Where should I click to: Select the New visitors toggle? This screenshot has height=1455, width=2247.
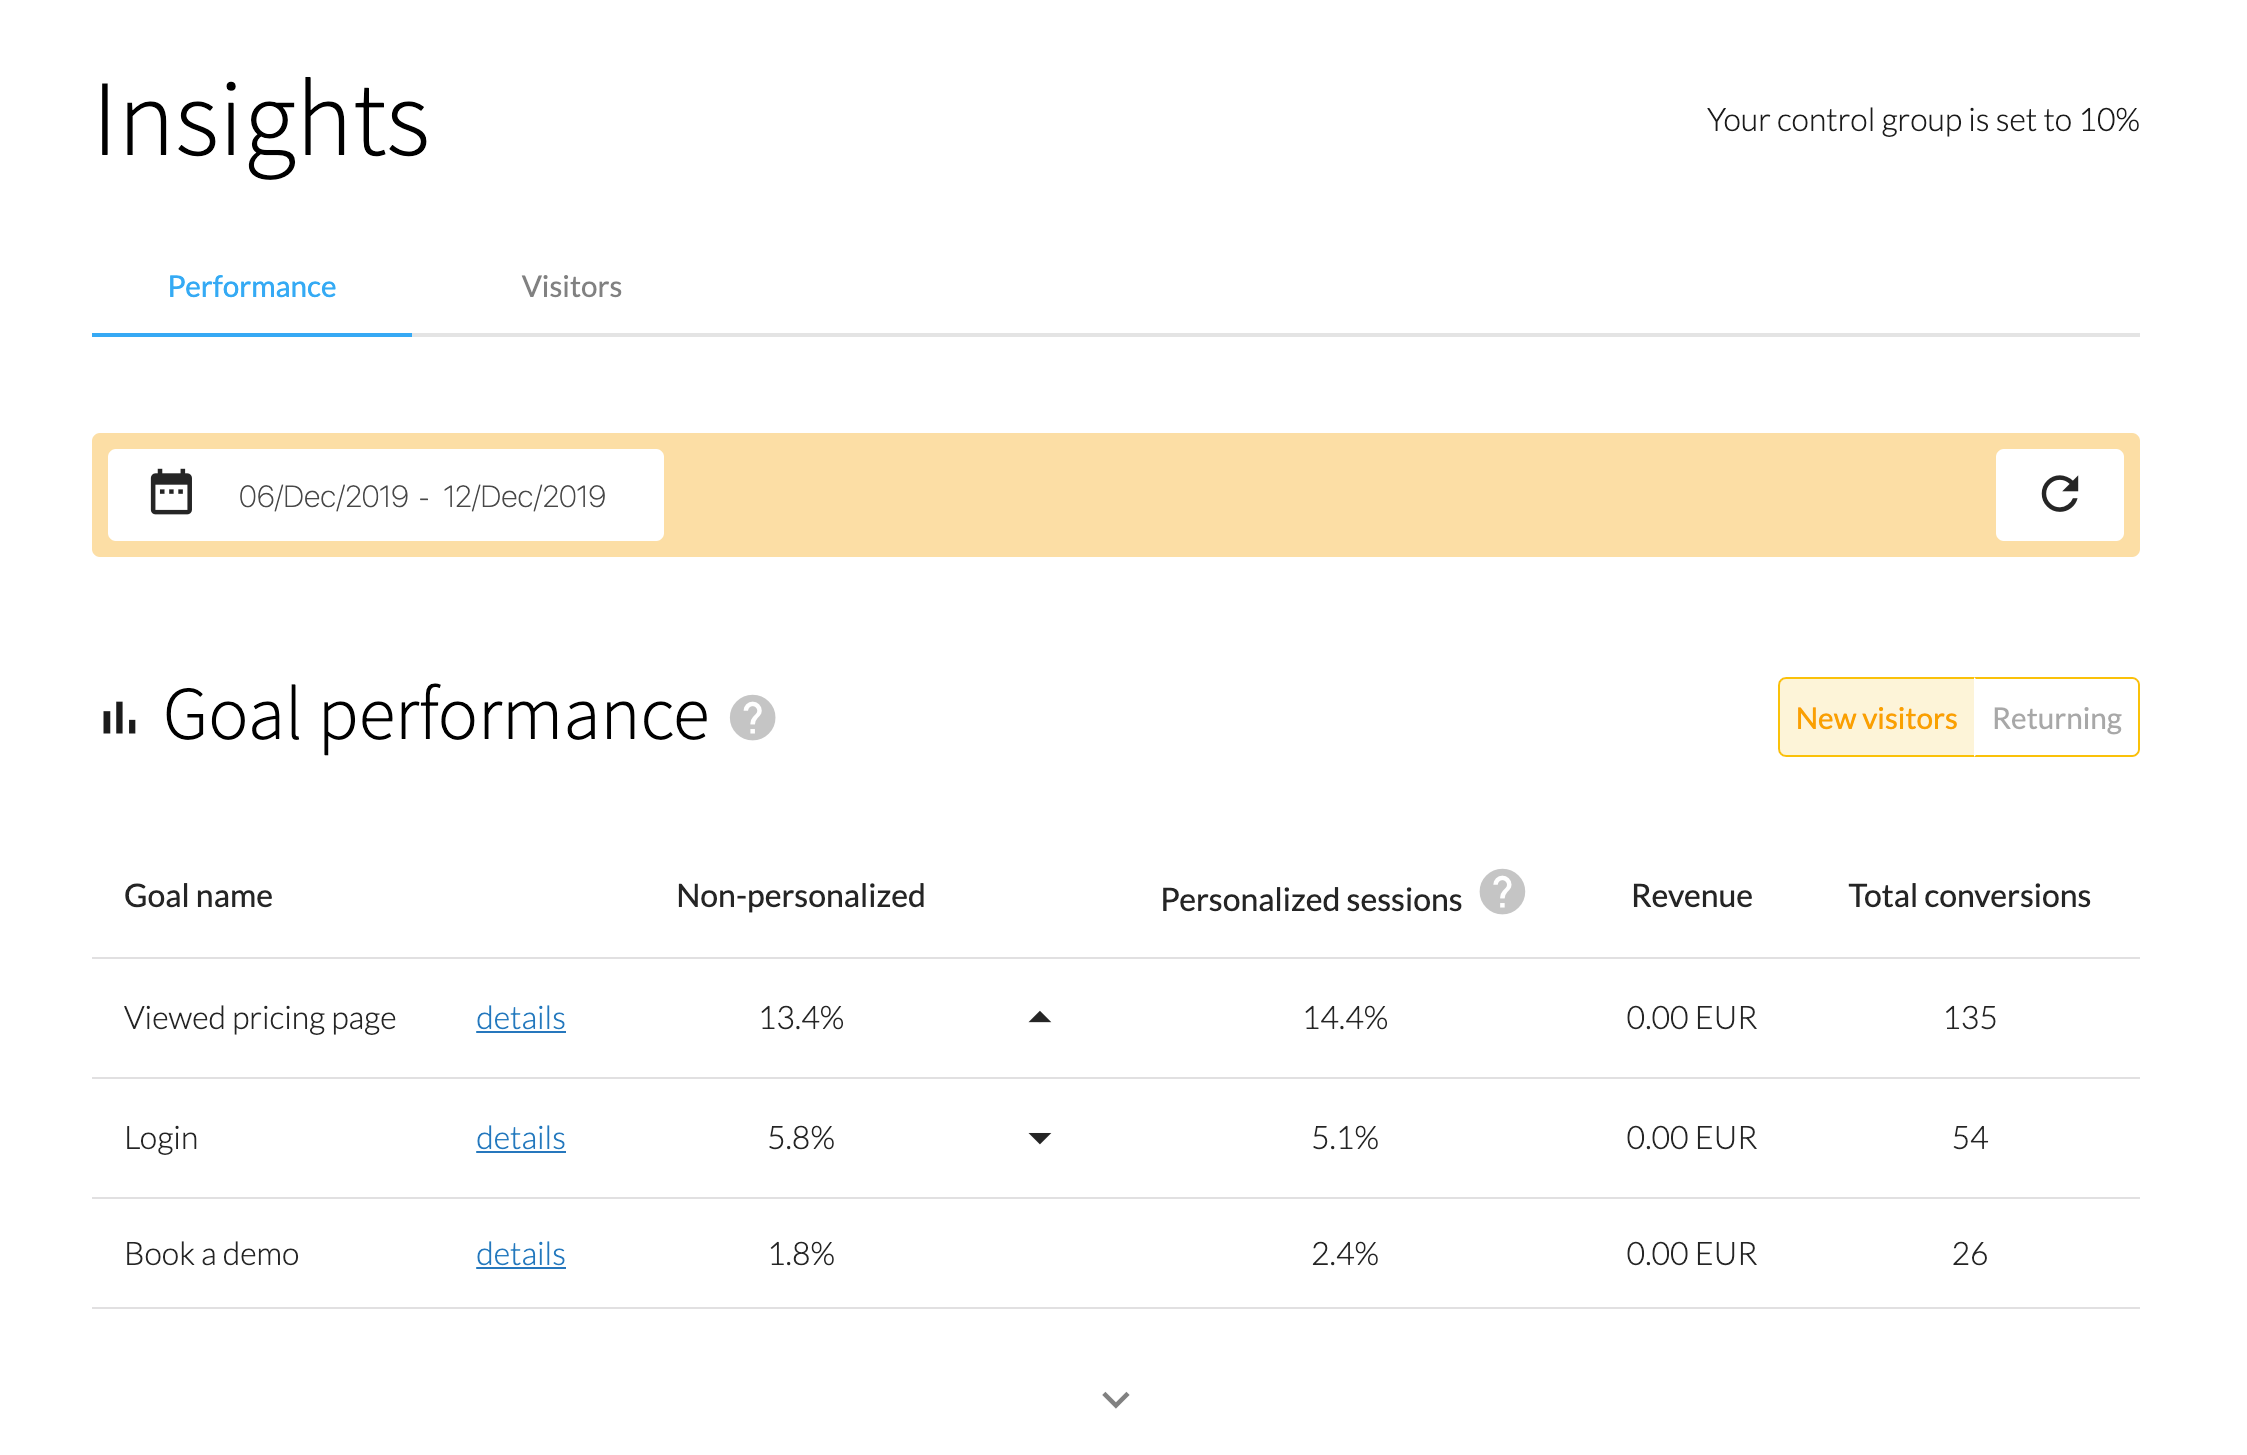point(1876,718)
